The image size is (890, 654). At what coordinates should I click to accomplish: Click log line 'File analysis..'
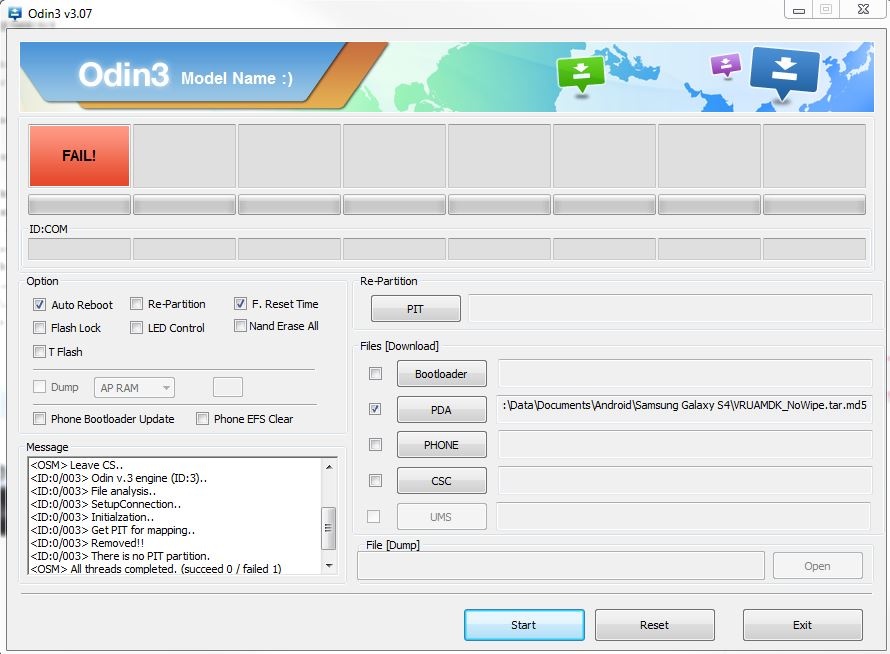(93, 491)
